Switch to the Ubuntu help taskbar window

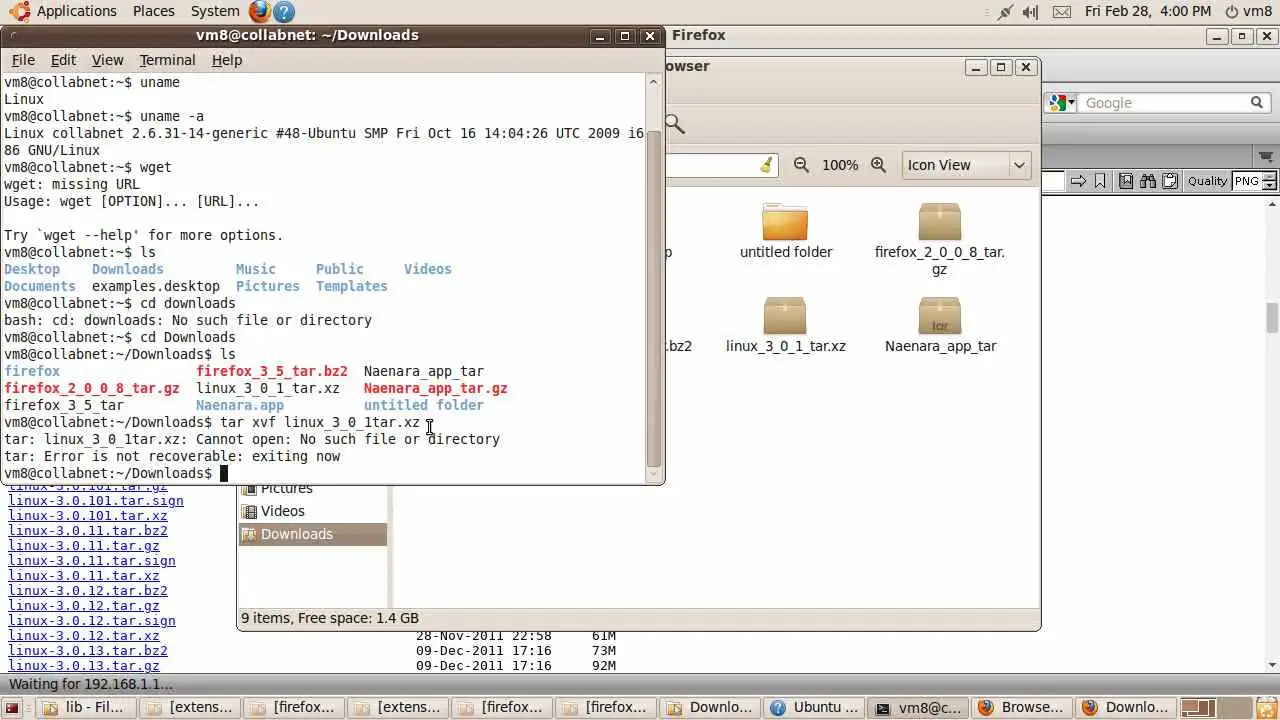coord(812,708)
